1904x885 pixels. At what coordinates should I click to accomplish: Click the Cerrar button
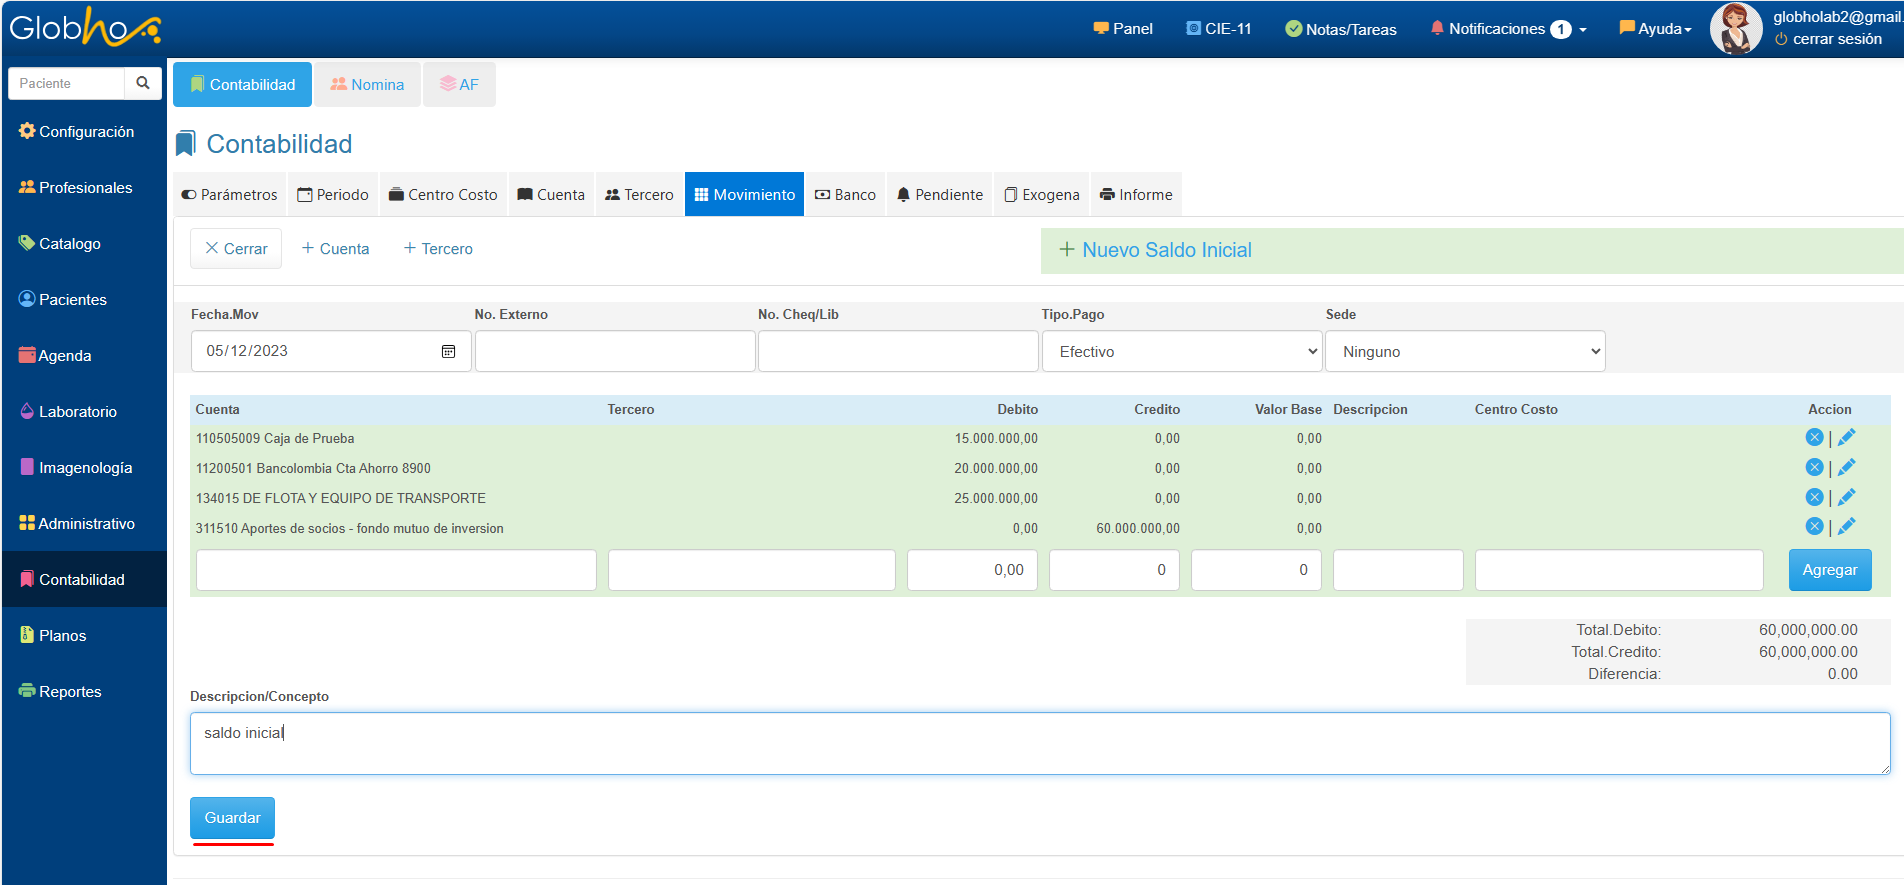(236, 249)
